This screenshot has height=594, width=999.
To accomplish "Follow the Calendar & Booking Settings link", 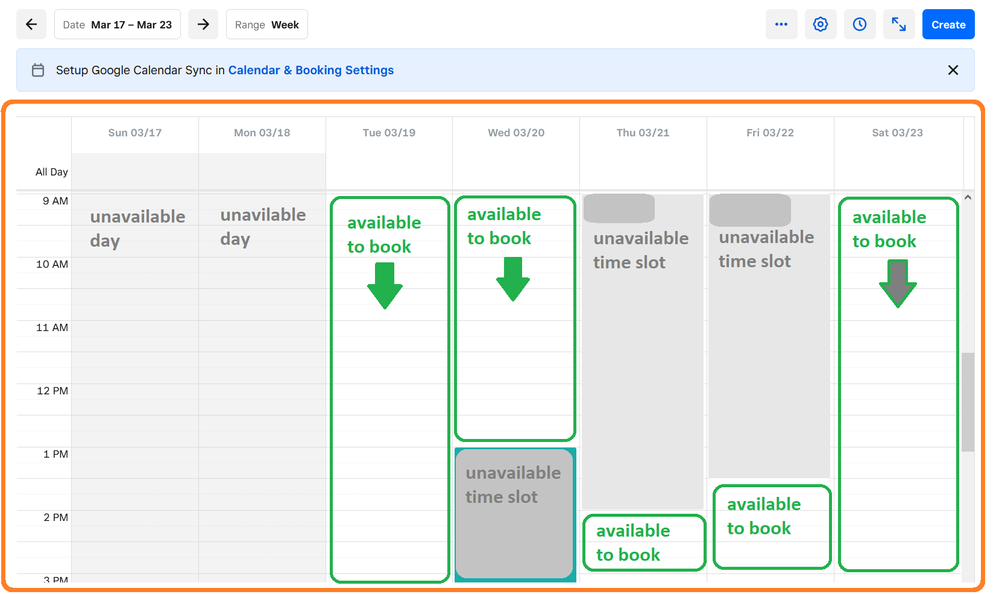I will coord(311,70).
